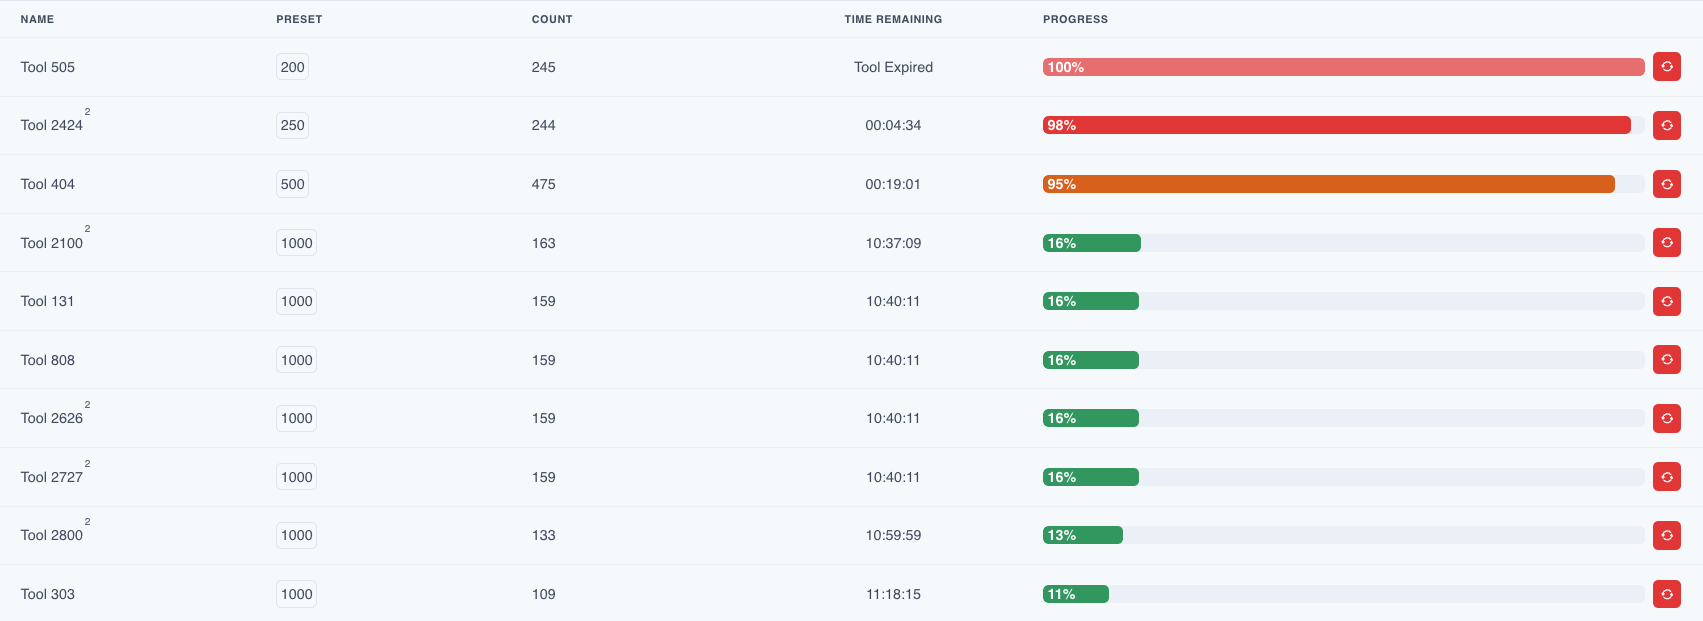Viewport: 1703px width, 621px height.
Task: Reset the counter for Tool 2424
Action: tap(1667, 125)
